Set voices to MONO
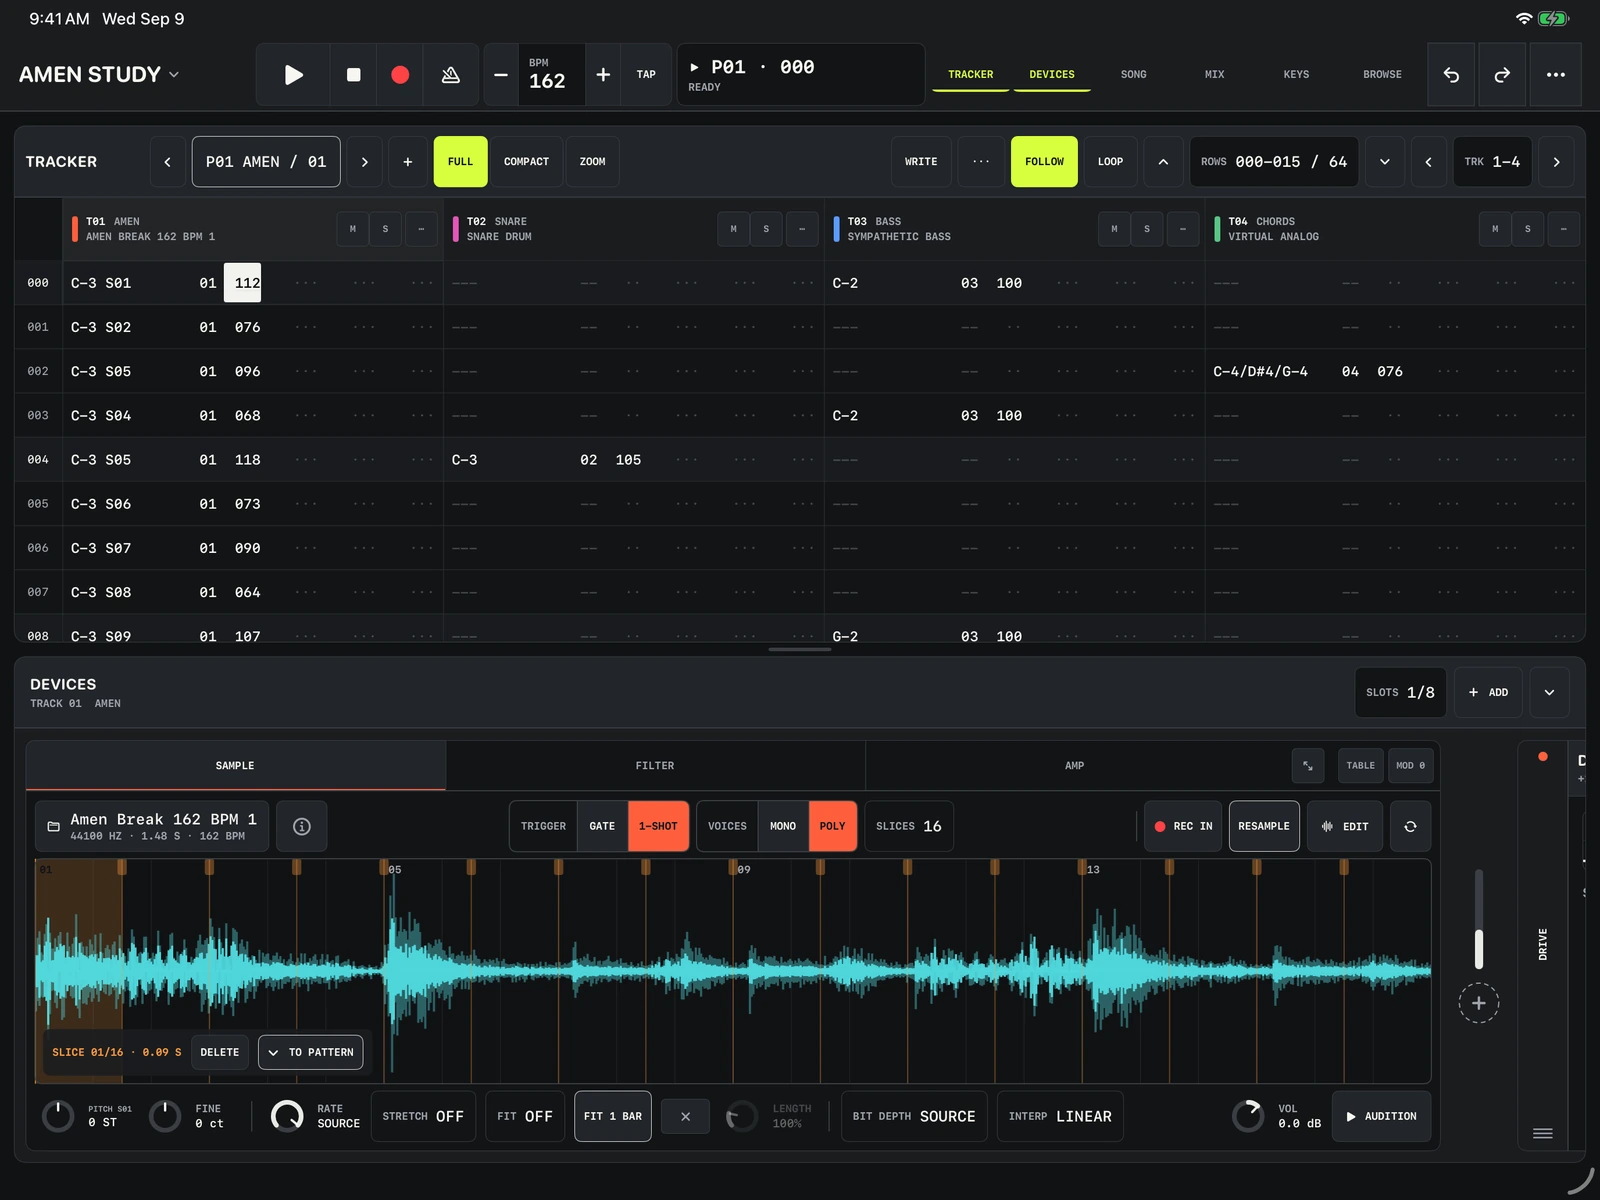This screenshot has height=1200, width=1600. pos(783,826)
